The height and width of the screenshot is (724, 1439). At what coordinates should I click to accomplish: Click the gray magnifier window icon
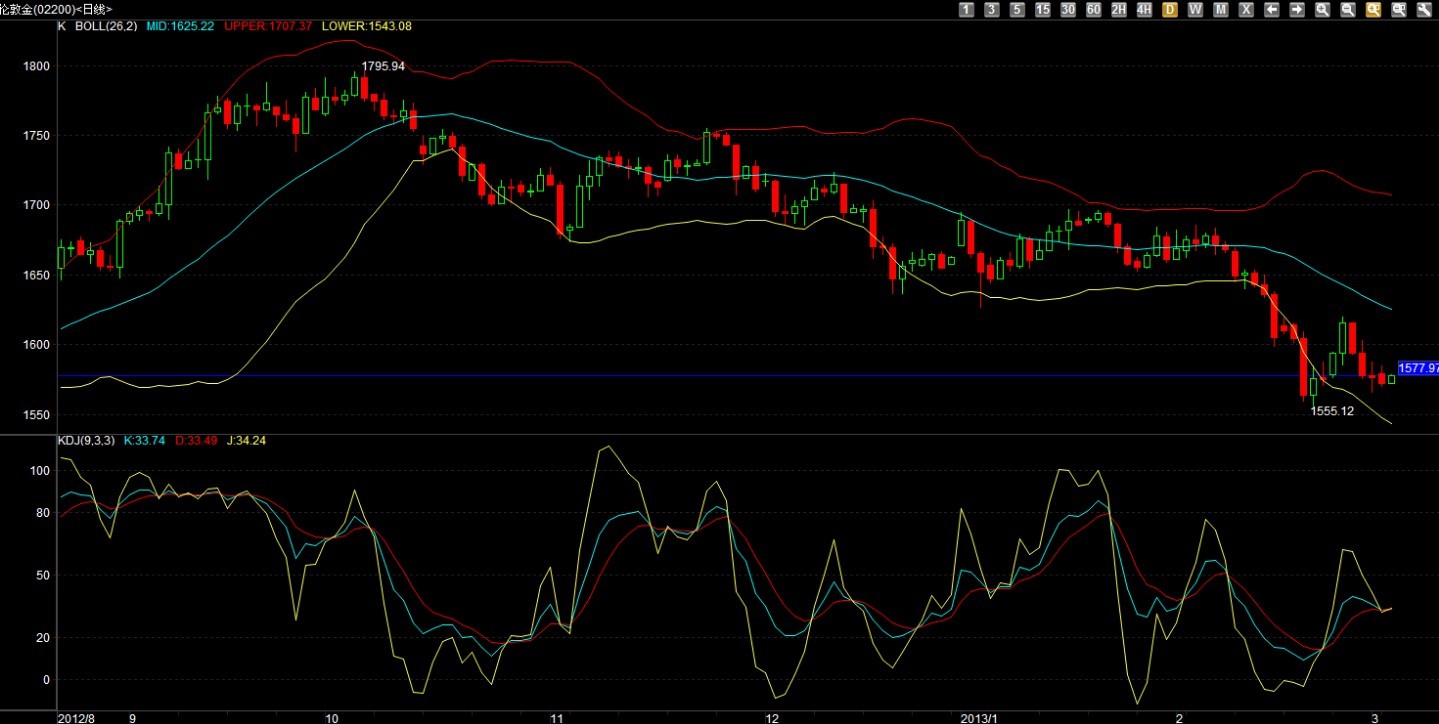pyautogui.click(x=1400, y=9)
